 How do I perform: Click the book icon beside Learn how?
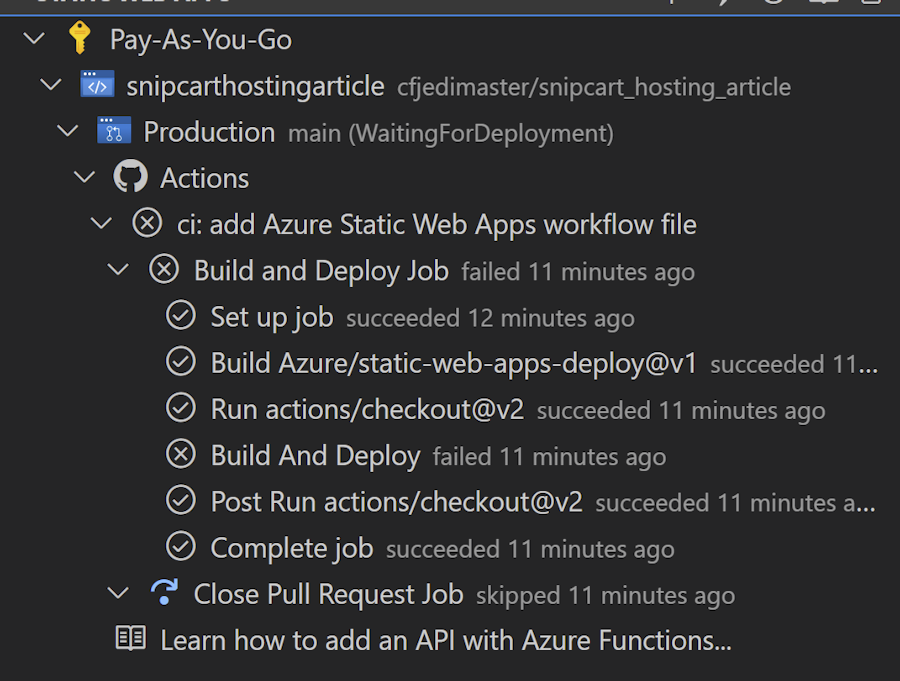131,639
